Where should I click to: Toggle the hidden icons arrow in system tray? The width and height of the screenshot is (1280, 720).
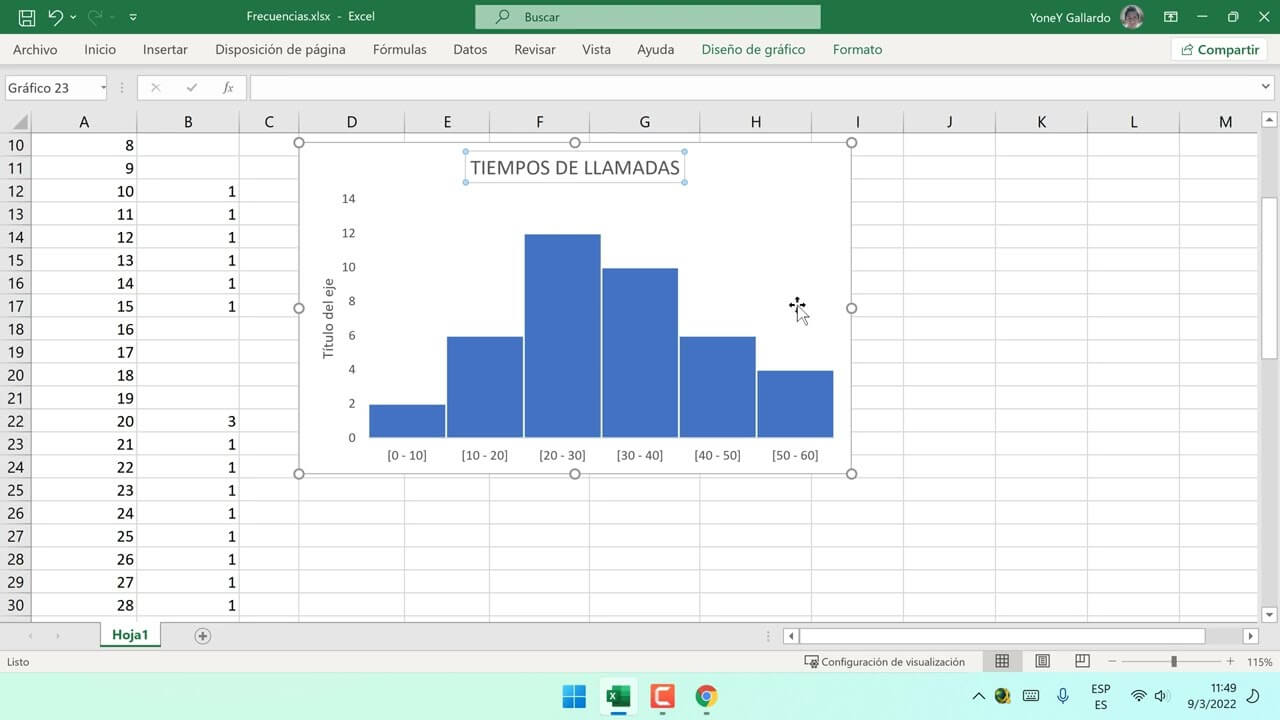tap(978, 696)
